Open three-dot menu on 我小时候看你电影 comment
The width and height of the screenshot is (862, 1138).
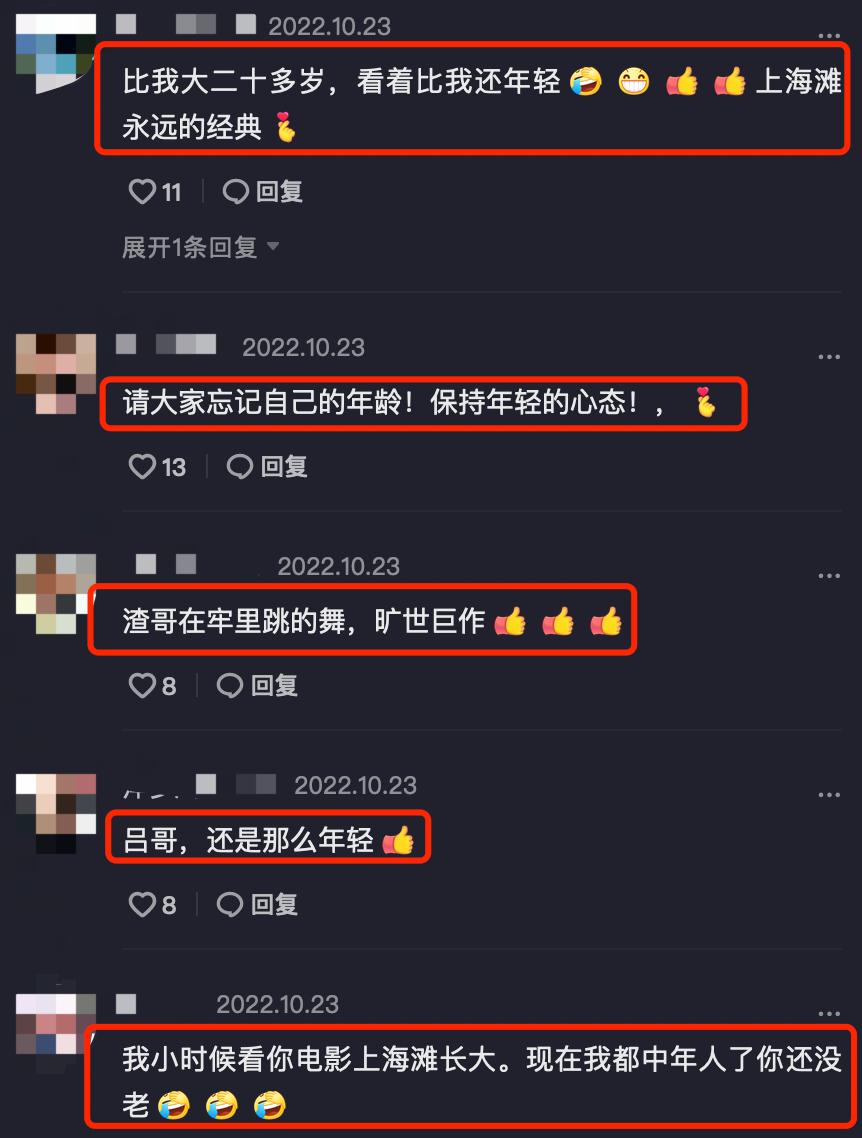(x=829, y=1013)
